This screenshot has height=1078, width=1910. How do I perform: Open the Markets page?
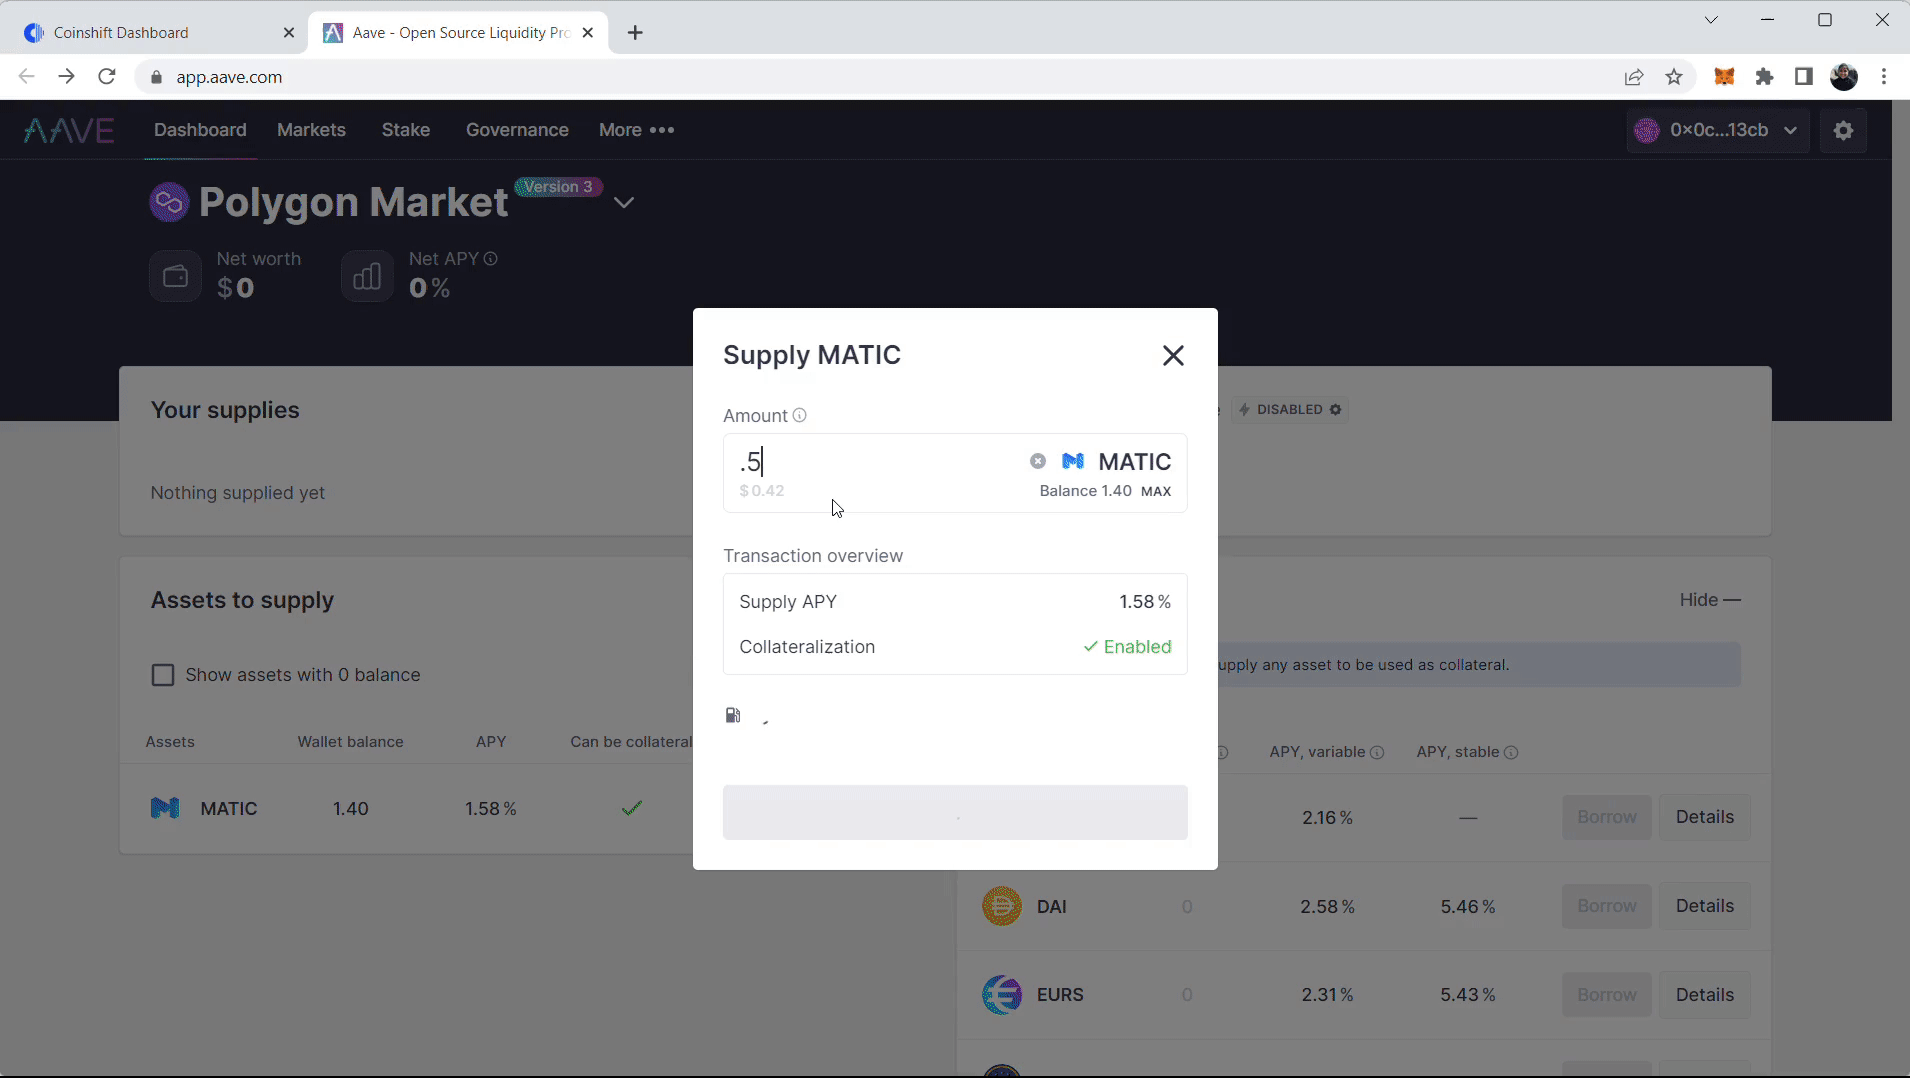(311, 130)
